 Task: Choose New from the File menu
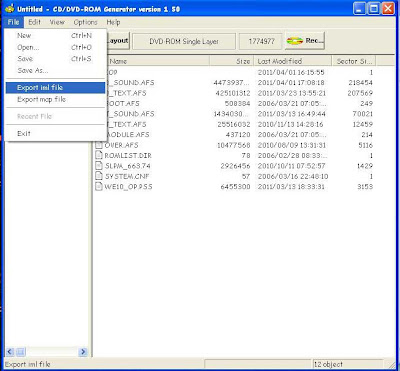pyautogui.click(x=55, y=36)
